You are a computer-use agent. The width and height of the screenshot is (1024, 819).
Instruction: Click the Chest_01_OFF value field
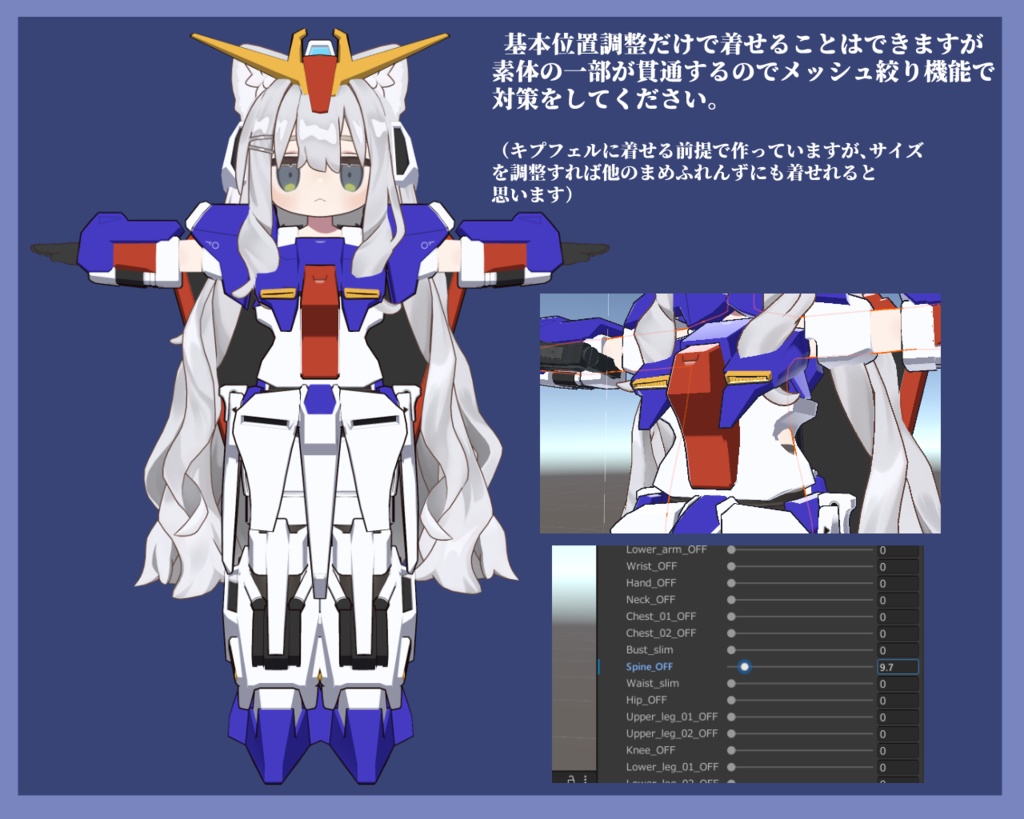coord(897,616)
